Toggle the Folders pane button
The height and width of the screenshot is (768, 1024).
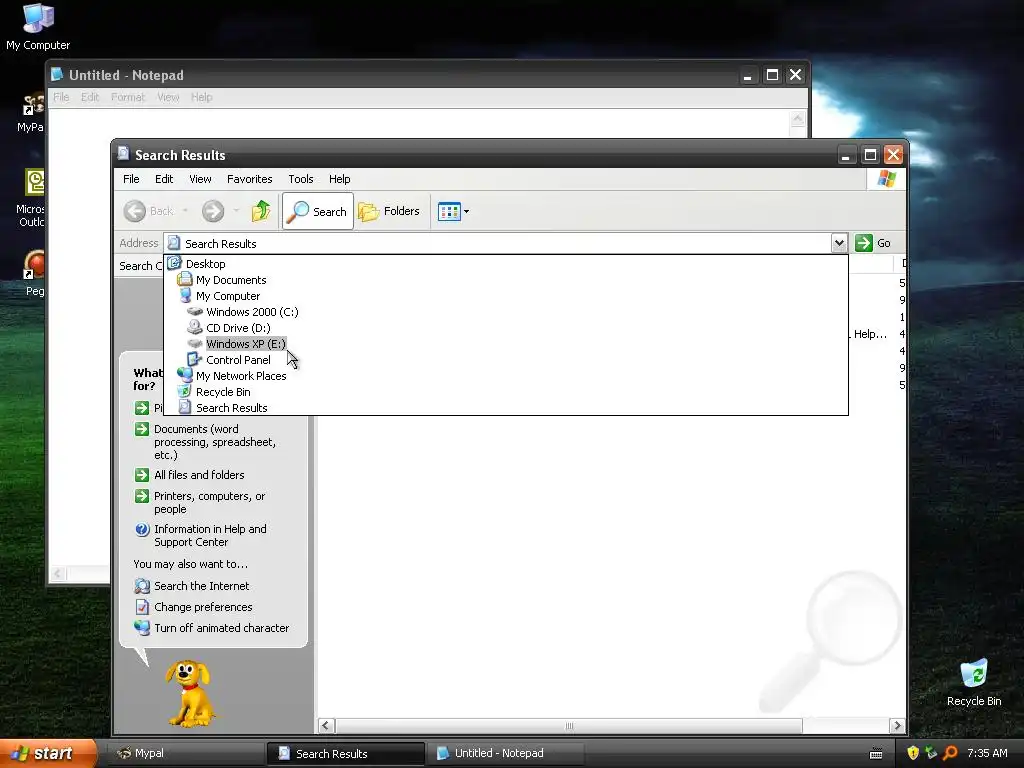[389, 211]
